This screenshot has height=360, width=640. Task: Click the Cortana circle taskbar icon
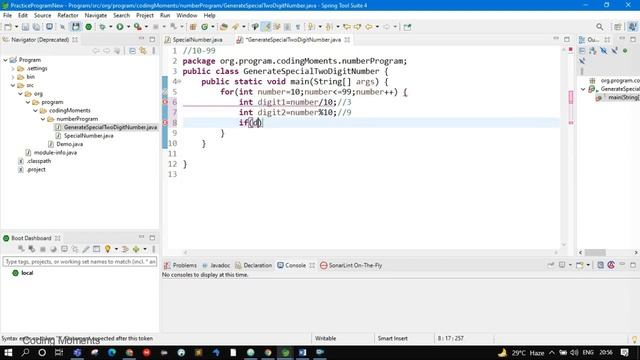[x=42, y=352]
